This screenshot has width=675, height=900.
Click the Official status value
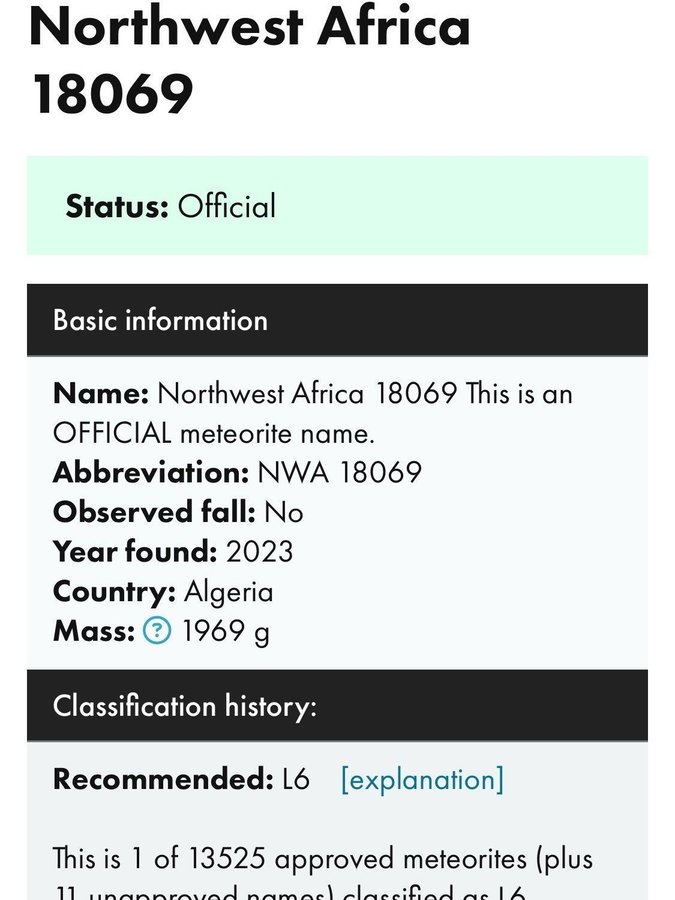(227, 207)
